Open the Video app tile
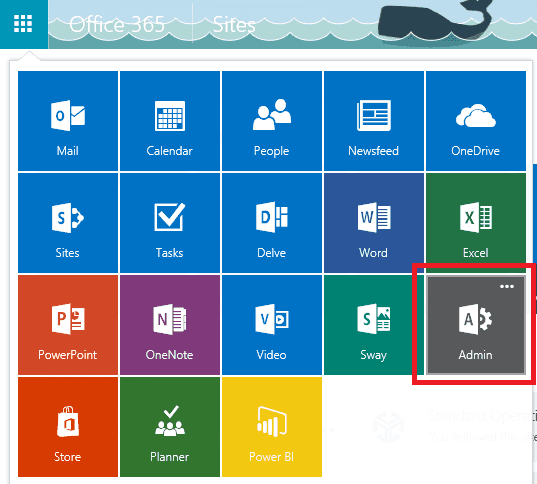 (272, 325)
